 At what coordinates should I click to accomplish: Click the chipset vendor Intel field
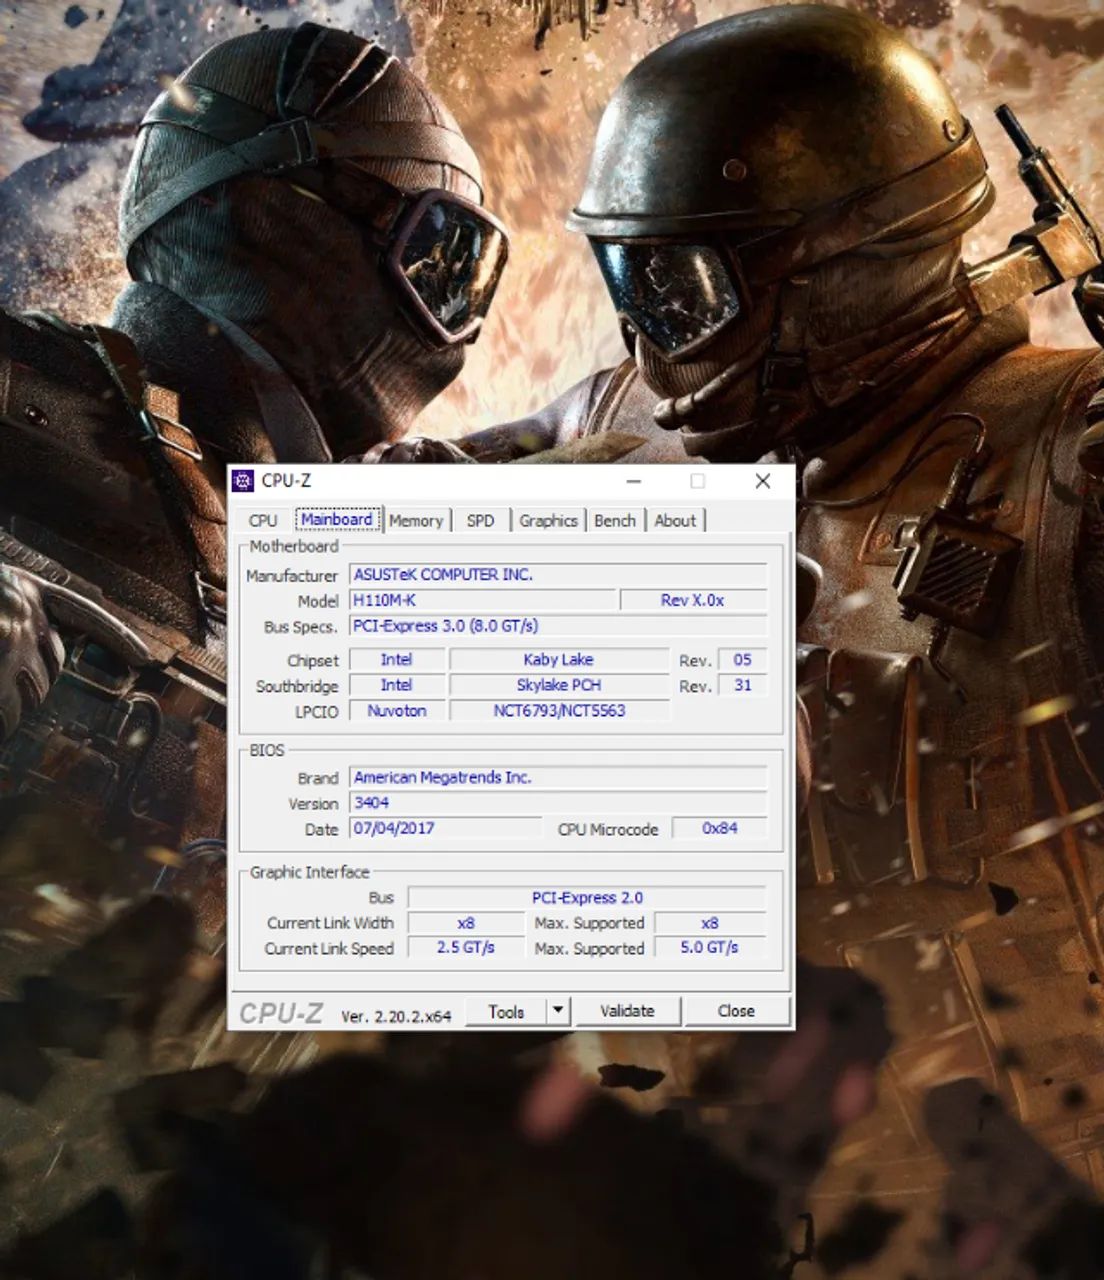point(397,660)
